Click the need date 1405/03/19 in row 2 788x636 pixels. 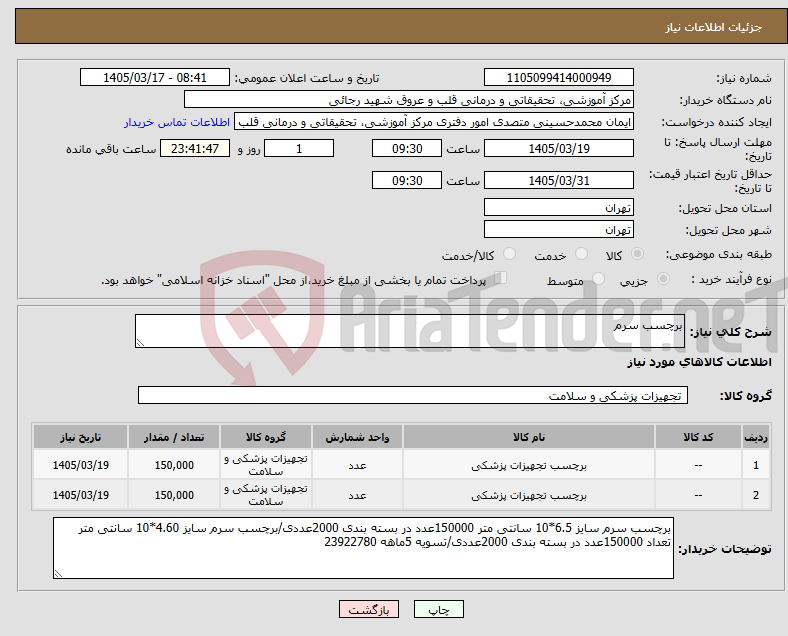[80, 495]
